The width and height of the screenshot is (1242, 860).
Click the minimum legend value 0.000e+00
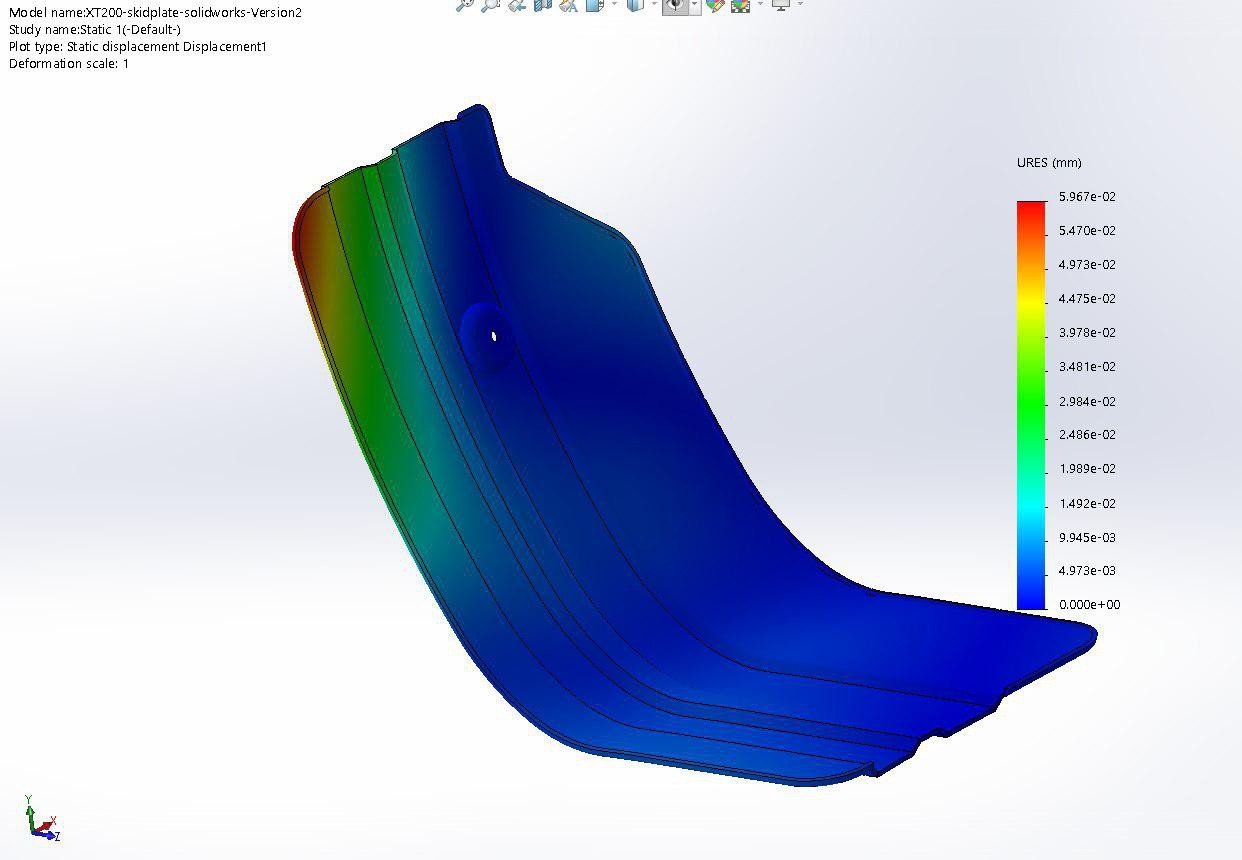click(x=1089, y=605)
